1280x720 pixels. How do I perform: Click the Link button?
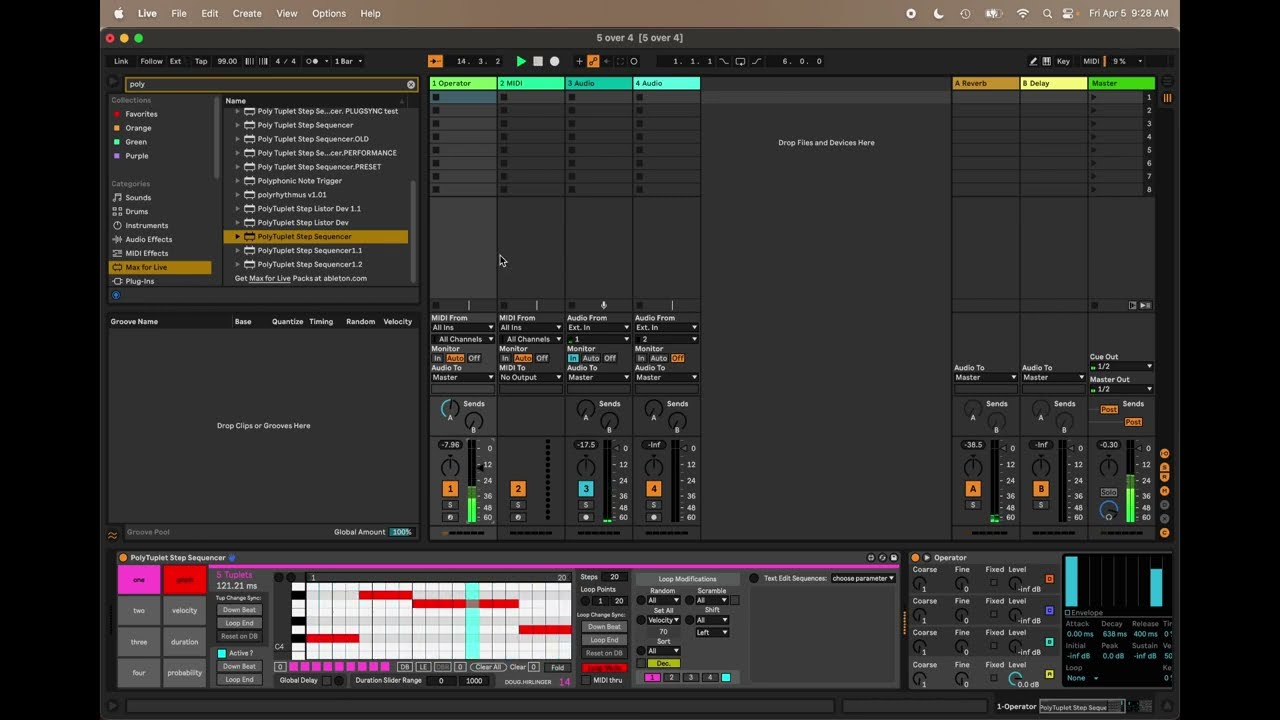[121, 61]
